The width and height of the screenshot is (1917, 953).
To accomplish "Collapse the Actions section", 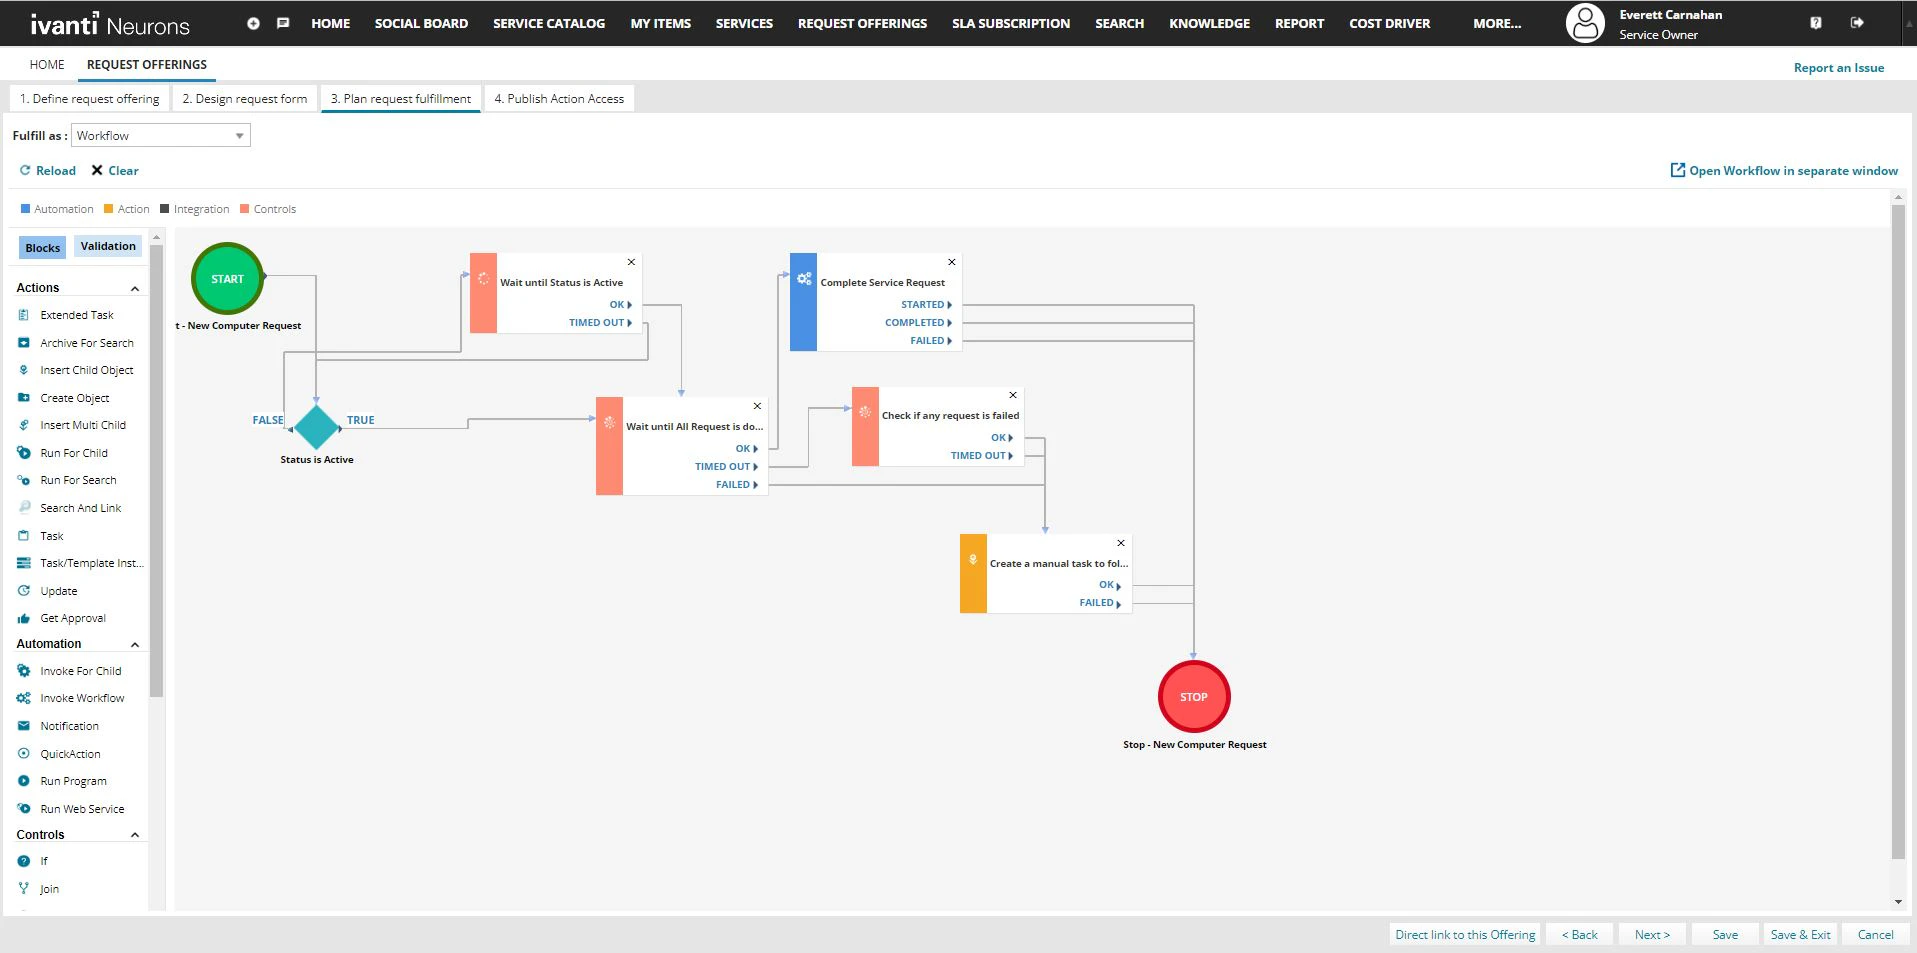I will [135, 288].
